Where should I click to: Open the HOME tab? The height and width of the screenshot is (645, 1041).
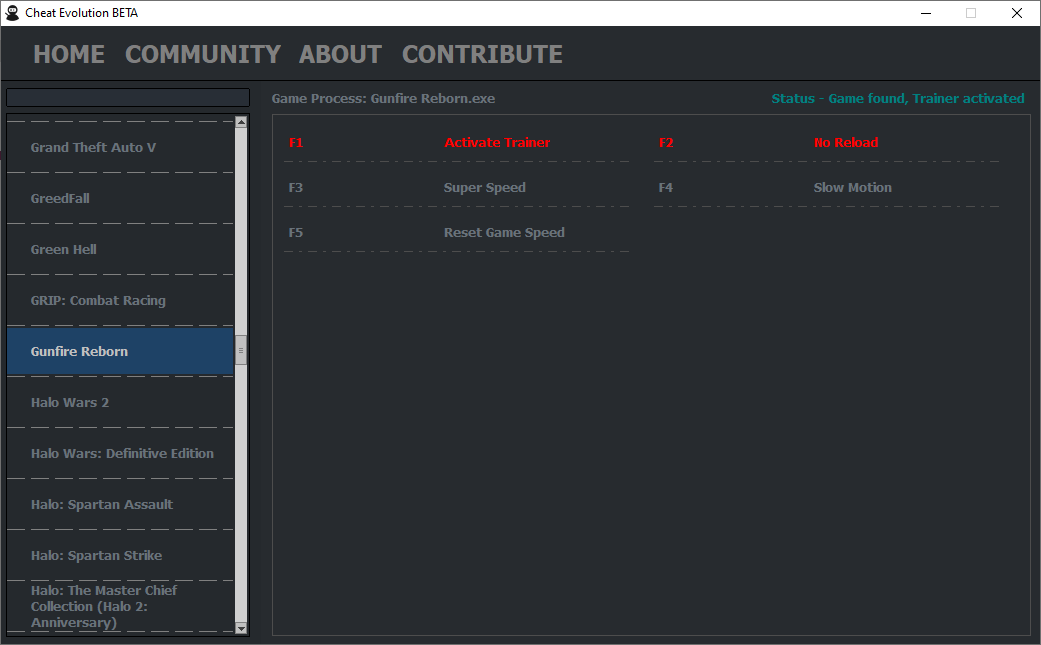(69, 54)
